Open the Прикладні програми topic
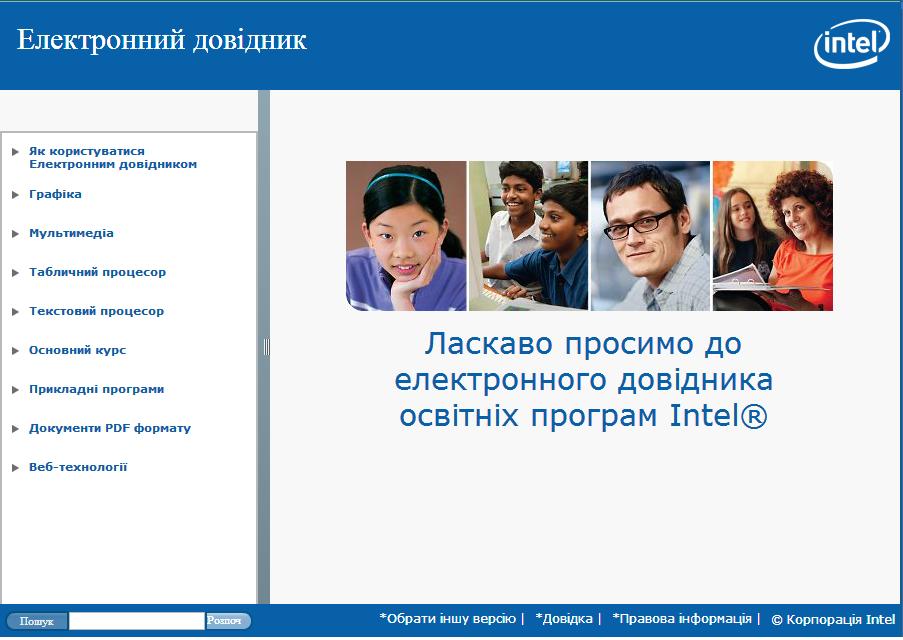This screenshot has height=640, width=903. pyautogui.click(x=96, y=389)
